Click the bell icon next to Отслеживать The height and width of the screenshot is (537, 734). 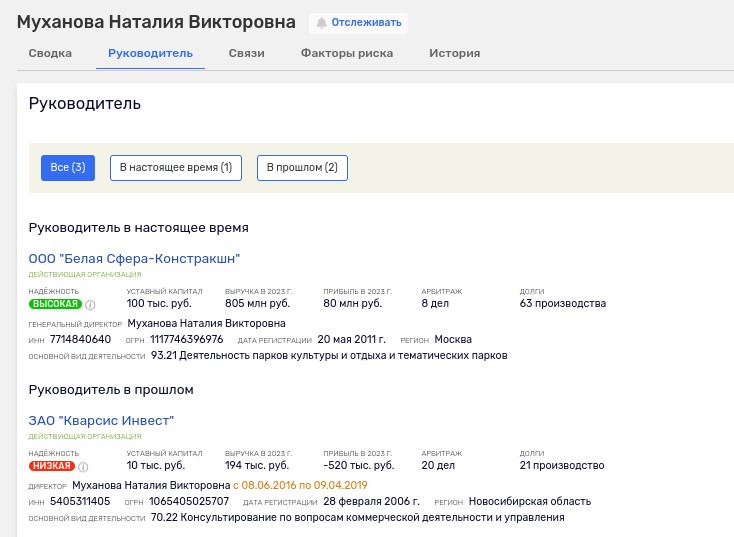click(321, 23)
